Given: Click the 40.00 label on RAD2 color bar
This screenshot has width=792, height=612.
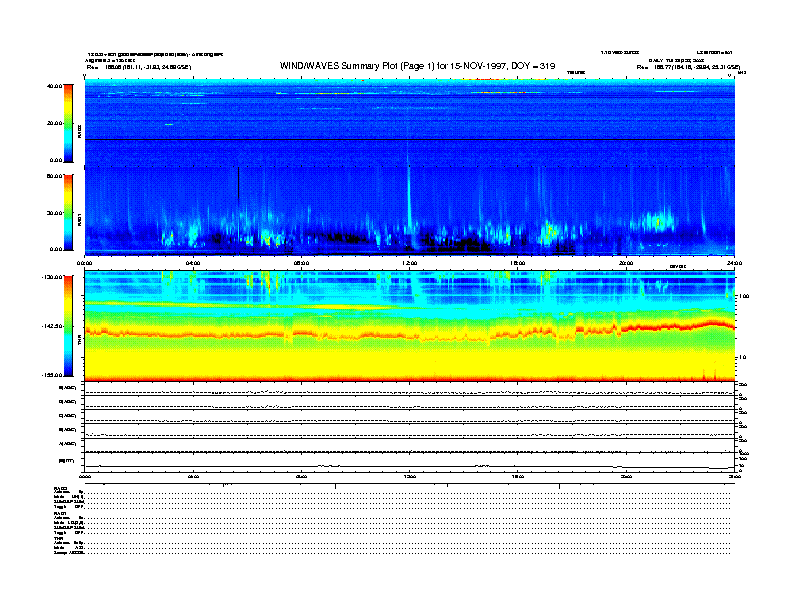Looking at the screenshot, I should (54, 86).
